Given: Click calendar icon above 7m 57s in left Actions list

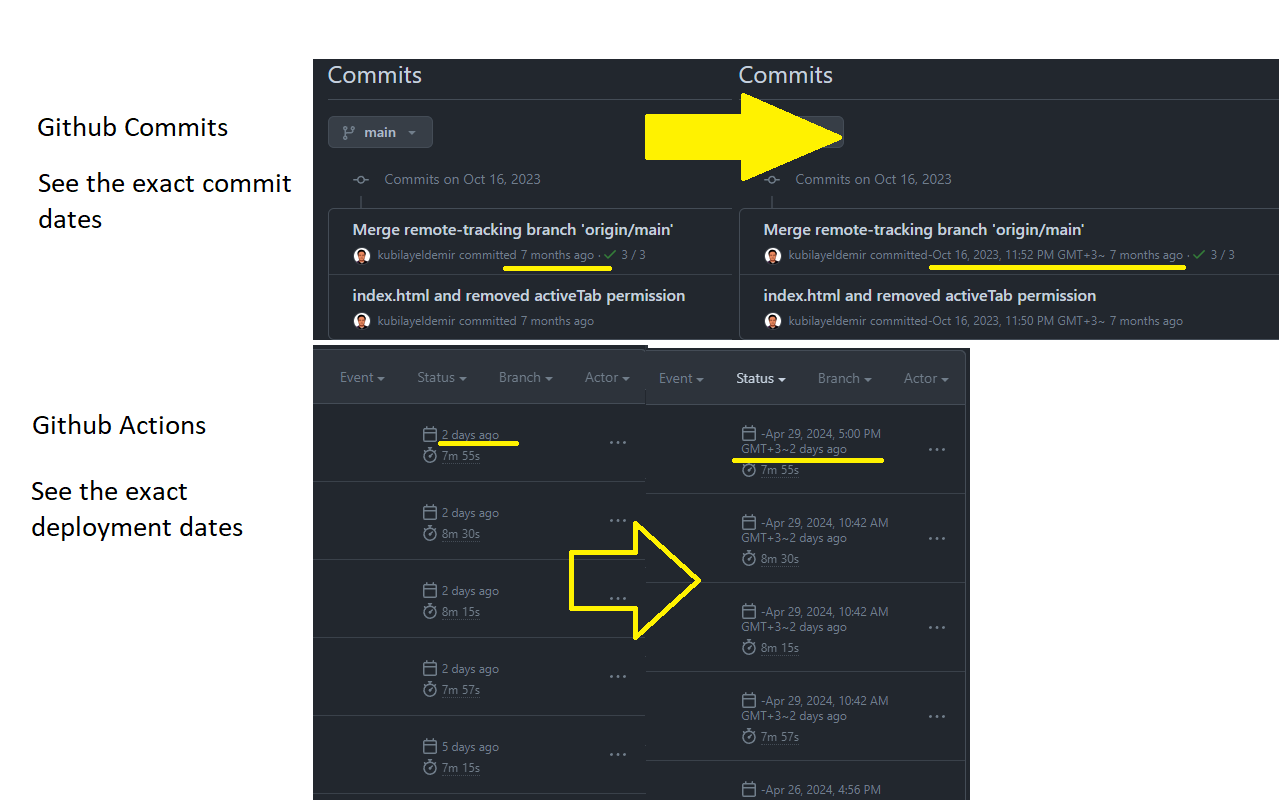Looking at the screenshot, I should click(430, 669).
